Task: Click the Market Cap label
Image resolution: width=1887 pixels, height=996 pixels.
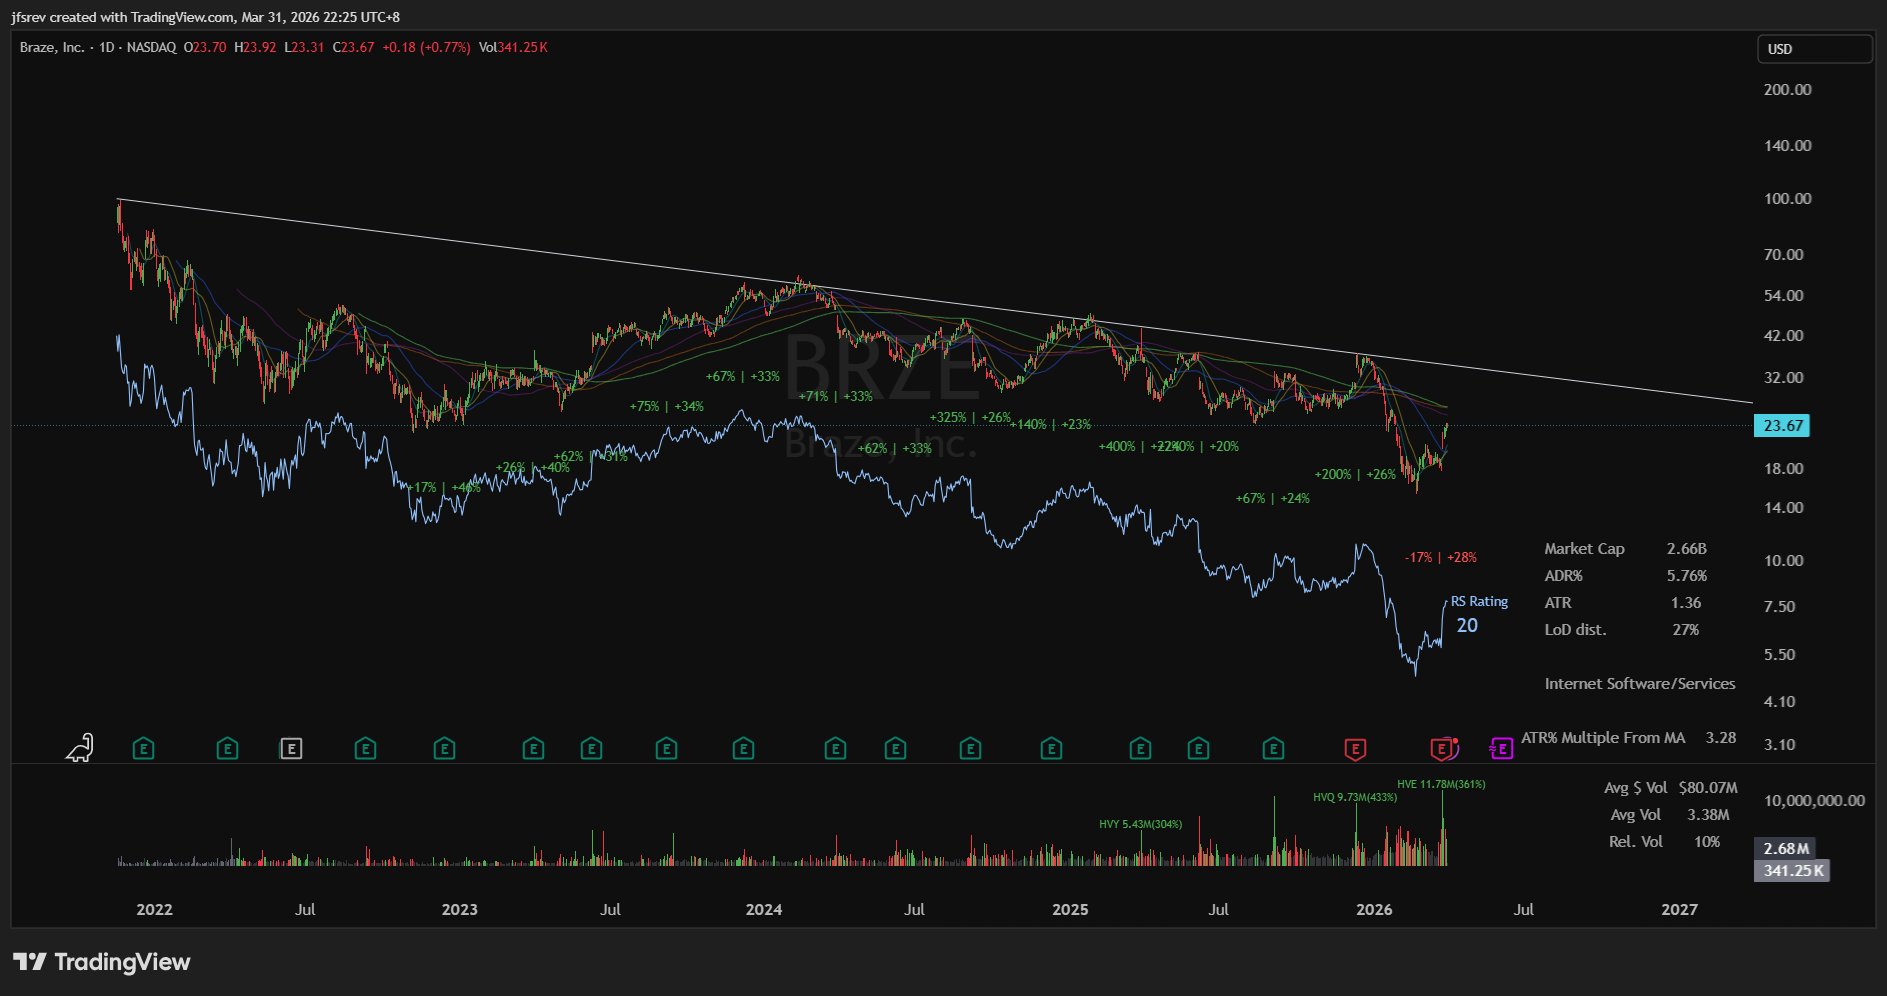Action: pyautogui.click(x=1584, y=549)
